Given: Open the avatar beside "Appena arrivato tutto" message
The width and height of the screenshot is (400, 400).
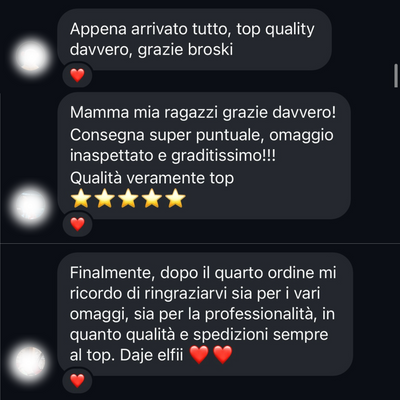Looking at the screenshot, I should coord(31,57).
